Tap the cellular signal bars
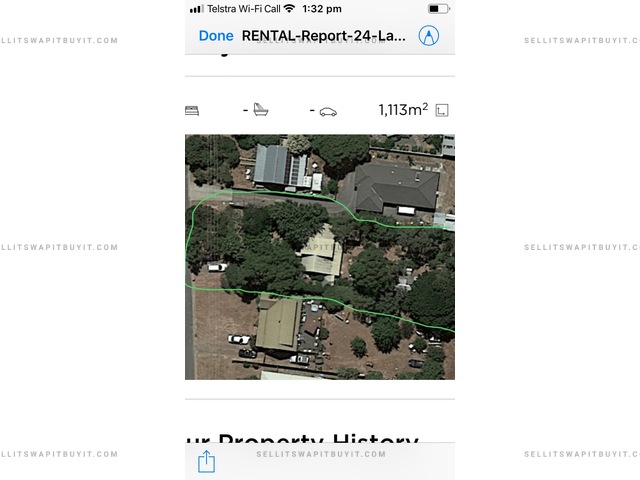Screen dimensions: 640x480 coord(196,8)
